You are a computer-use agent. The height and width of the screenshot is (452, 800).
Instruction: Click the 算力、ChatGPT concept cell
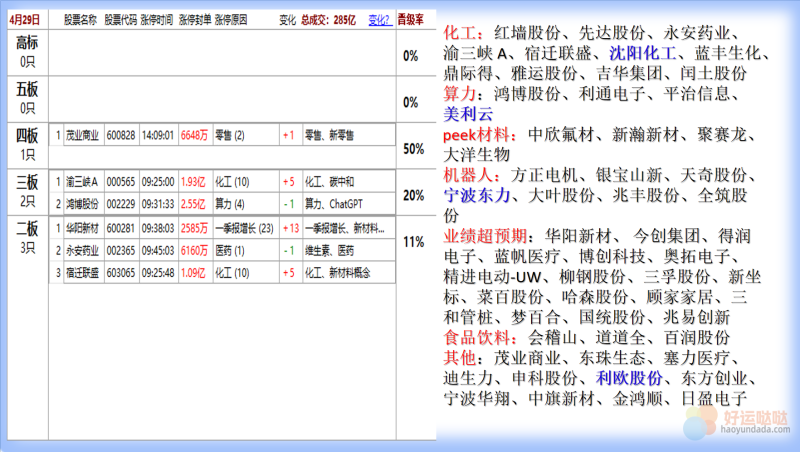pos(334,204)
